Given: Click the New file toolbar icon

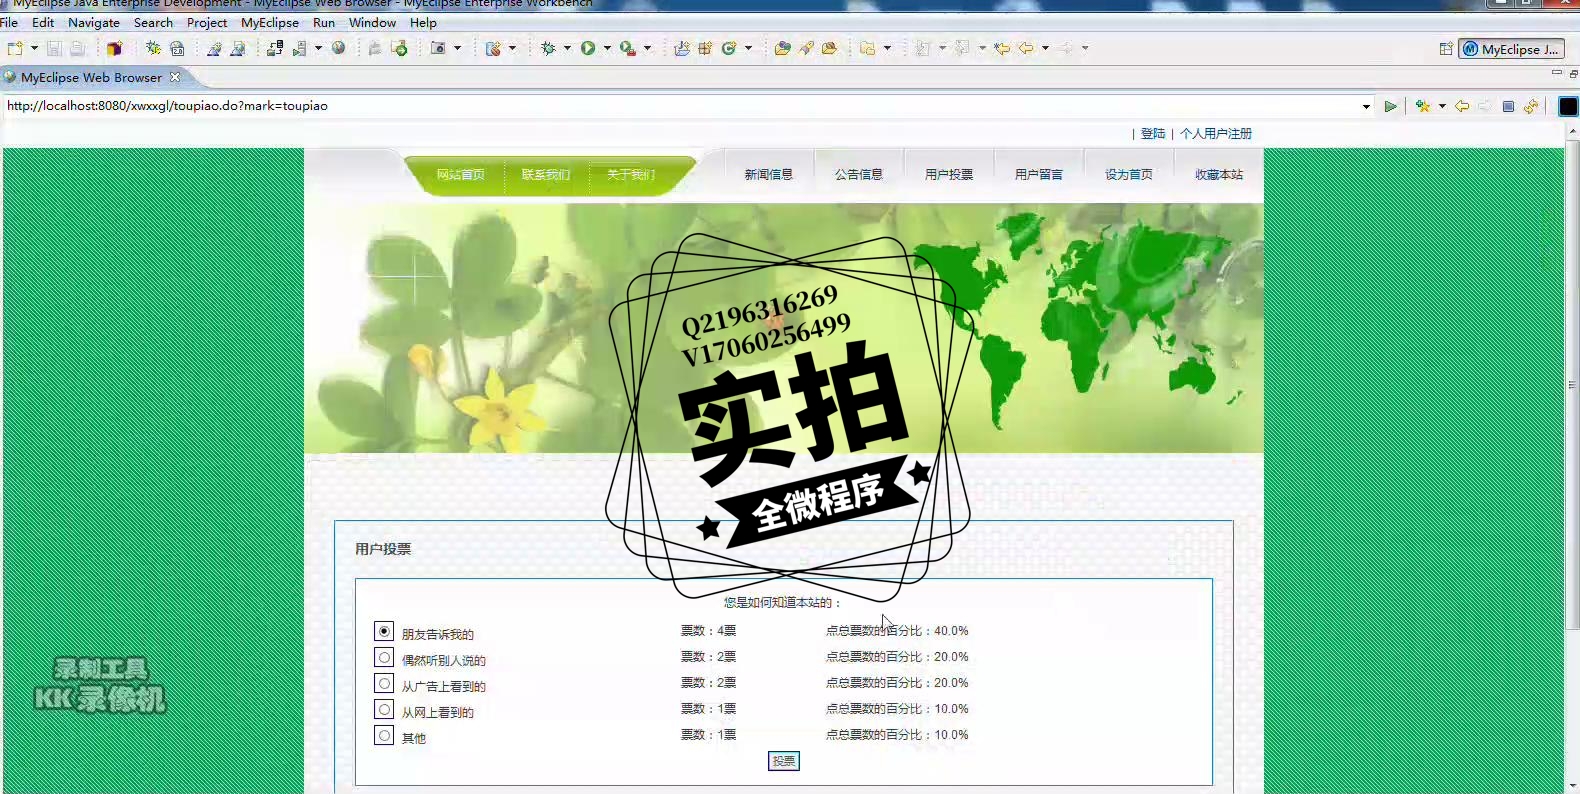Looking at the screenshot, I should pos(15,48).
